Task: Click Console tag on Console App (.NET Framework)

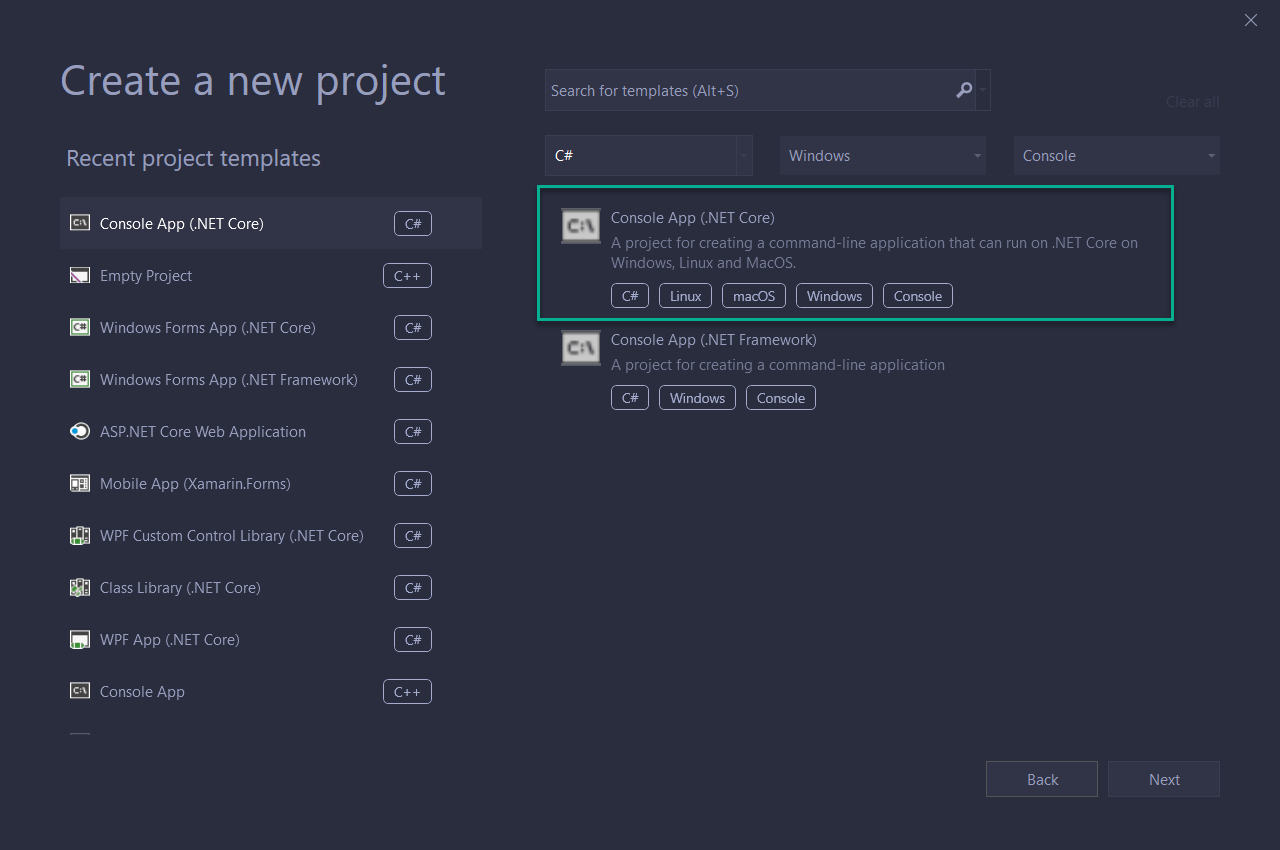Action: click(781, 398)
